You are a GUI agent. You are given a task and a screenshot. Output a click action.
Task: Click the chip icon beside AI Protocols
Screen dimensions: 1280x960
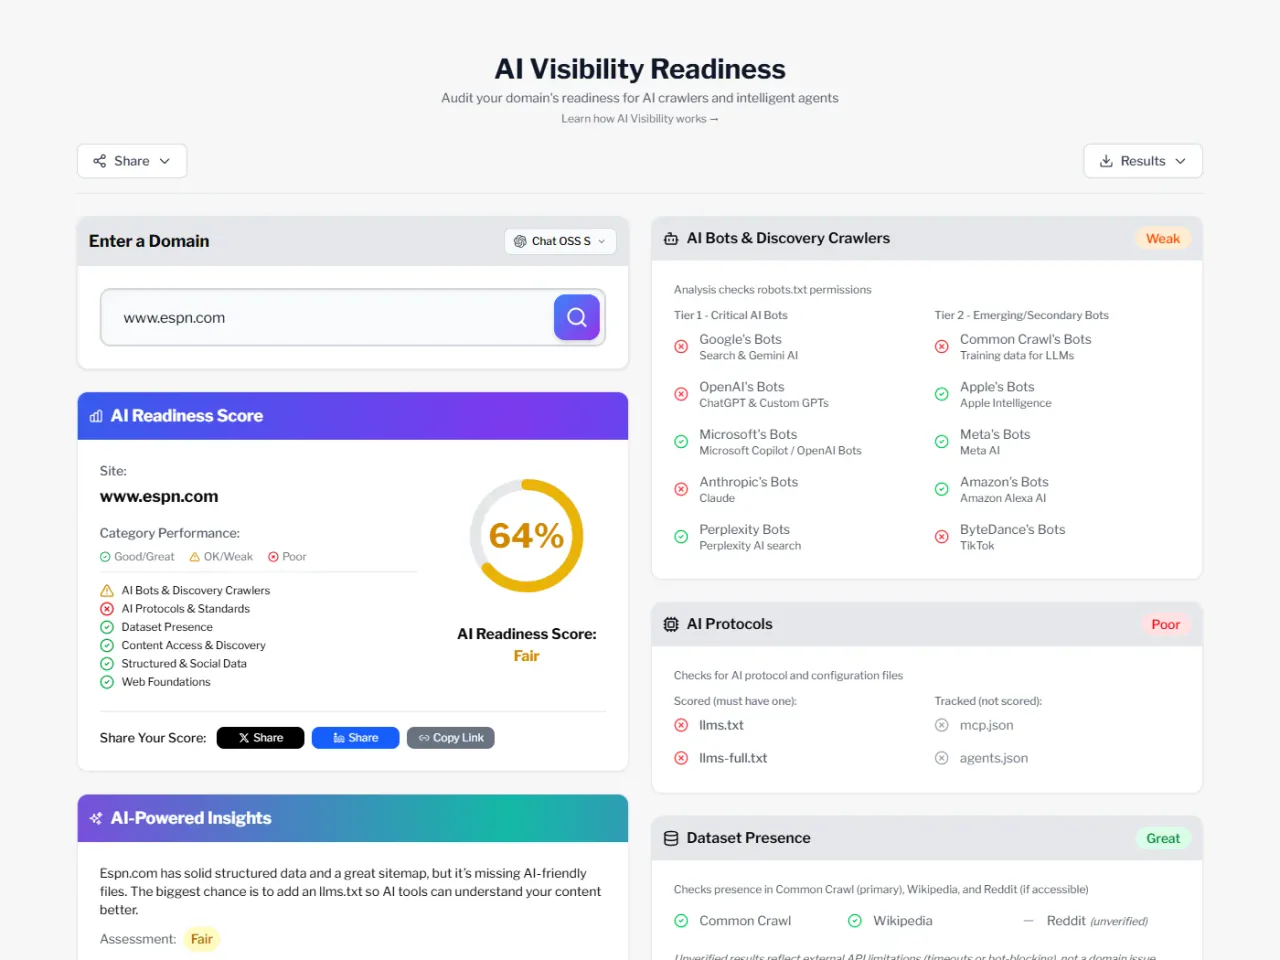[x=671, y=624]
